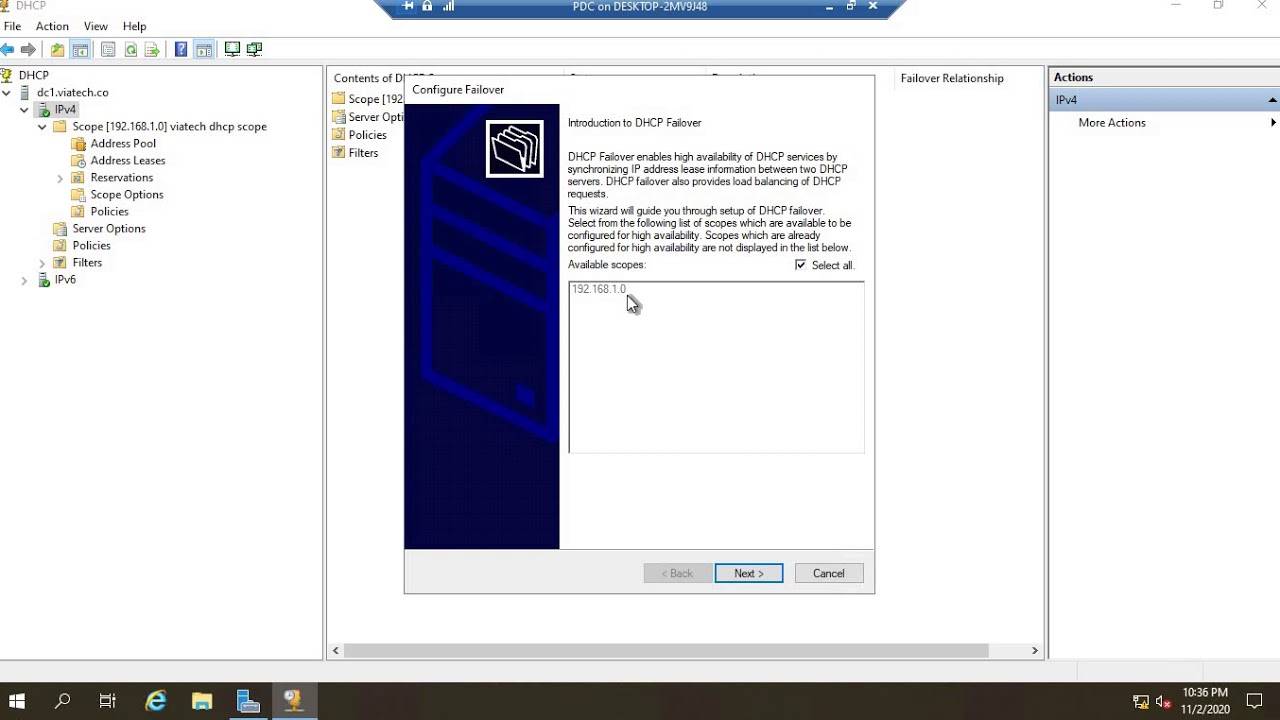This screenshot has width=1280, height=720.
Task: Select Server Options in the tree
Action: [109, 228]
